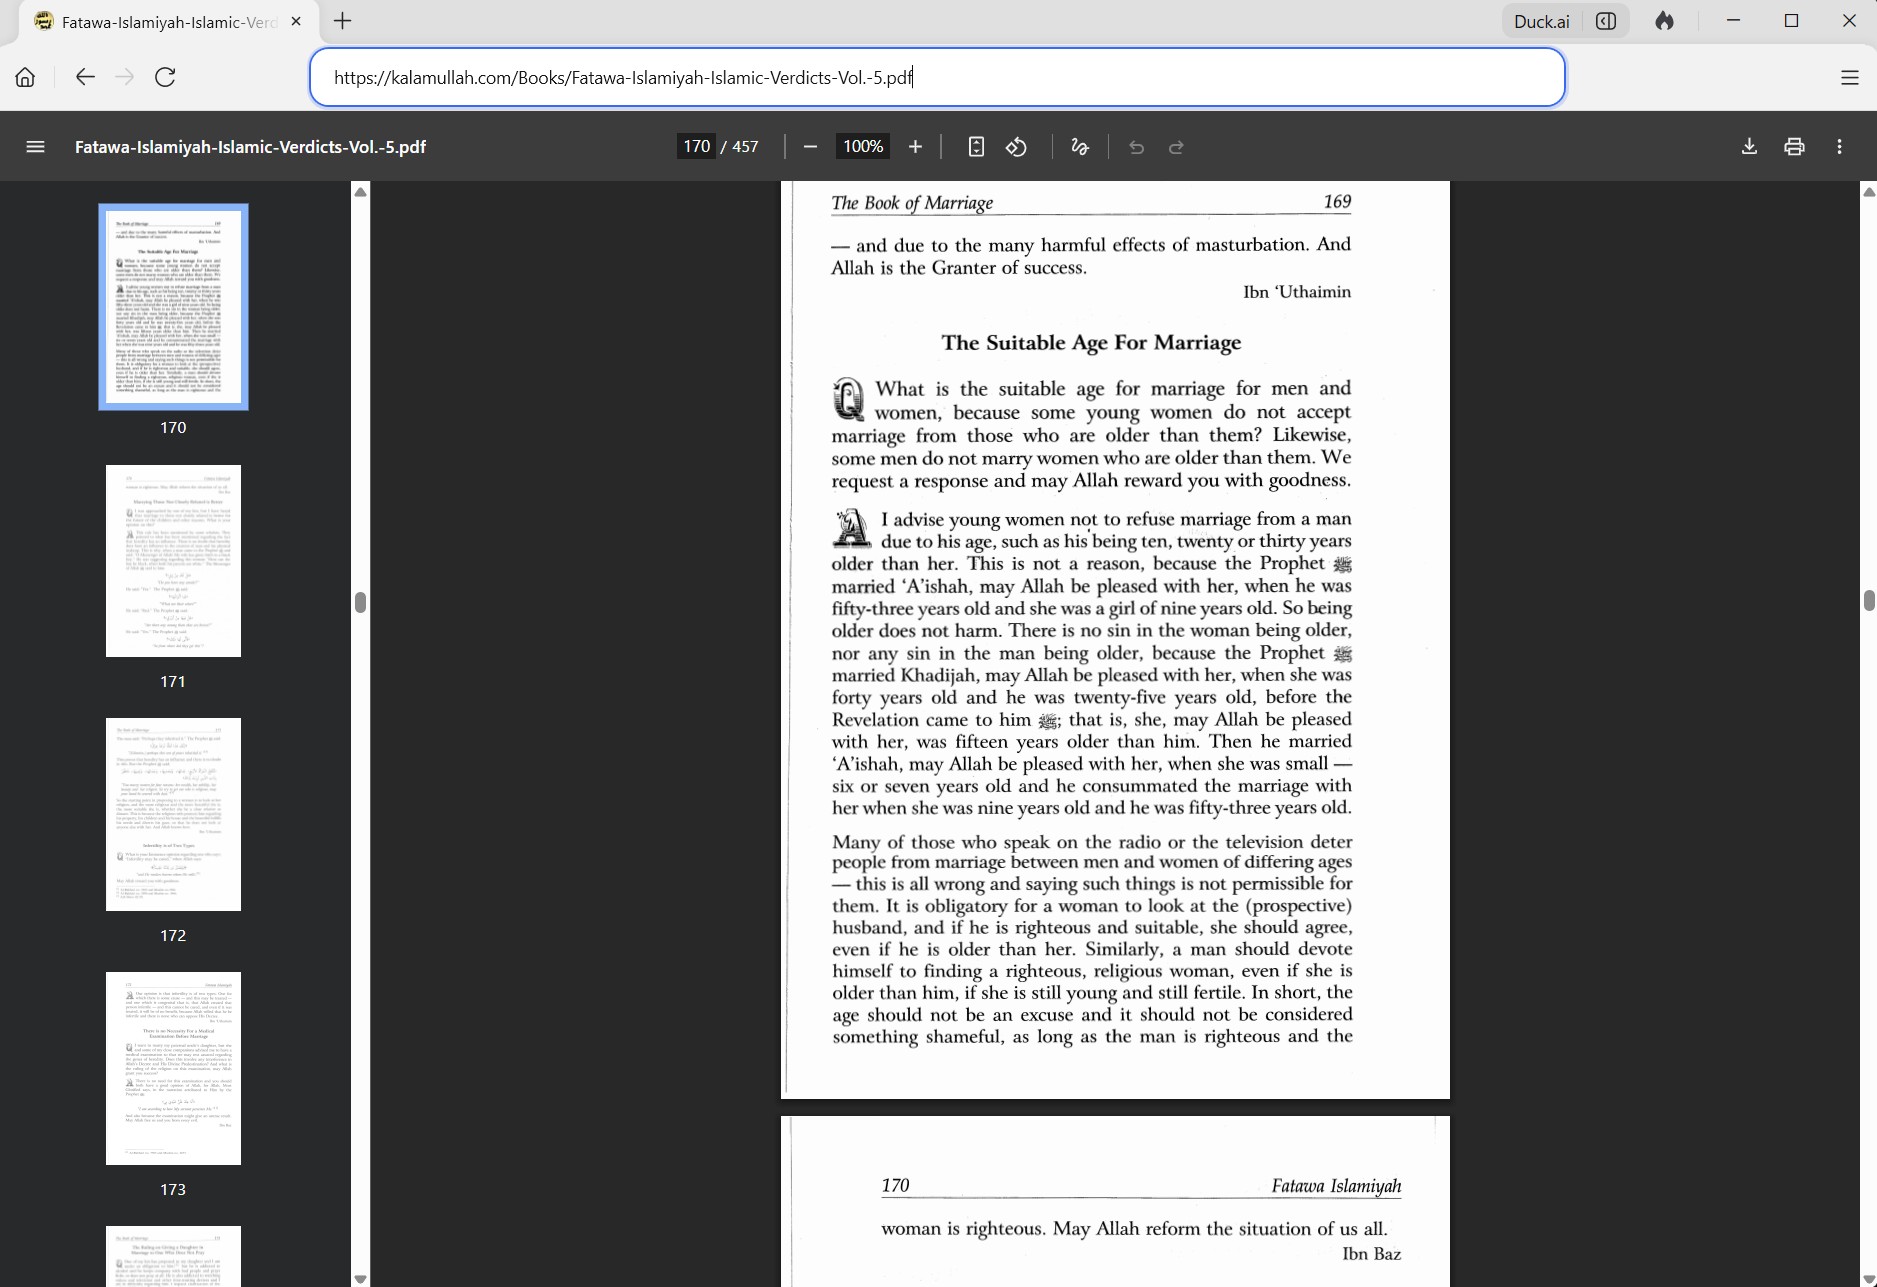Image resolution: width=1877 pixels, height=1287 pixels.
Task: Open the browser hamburger menu
Action: point(1850,77)
